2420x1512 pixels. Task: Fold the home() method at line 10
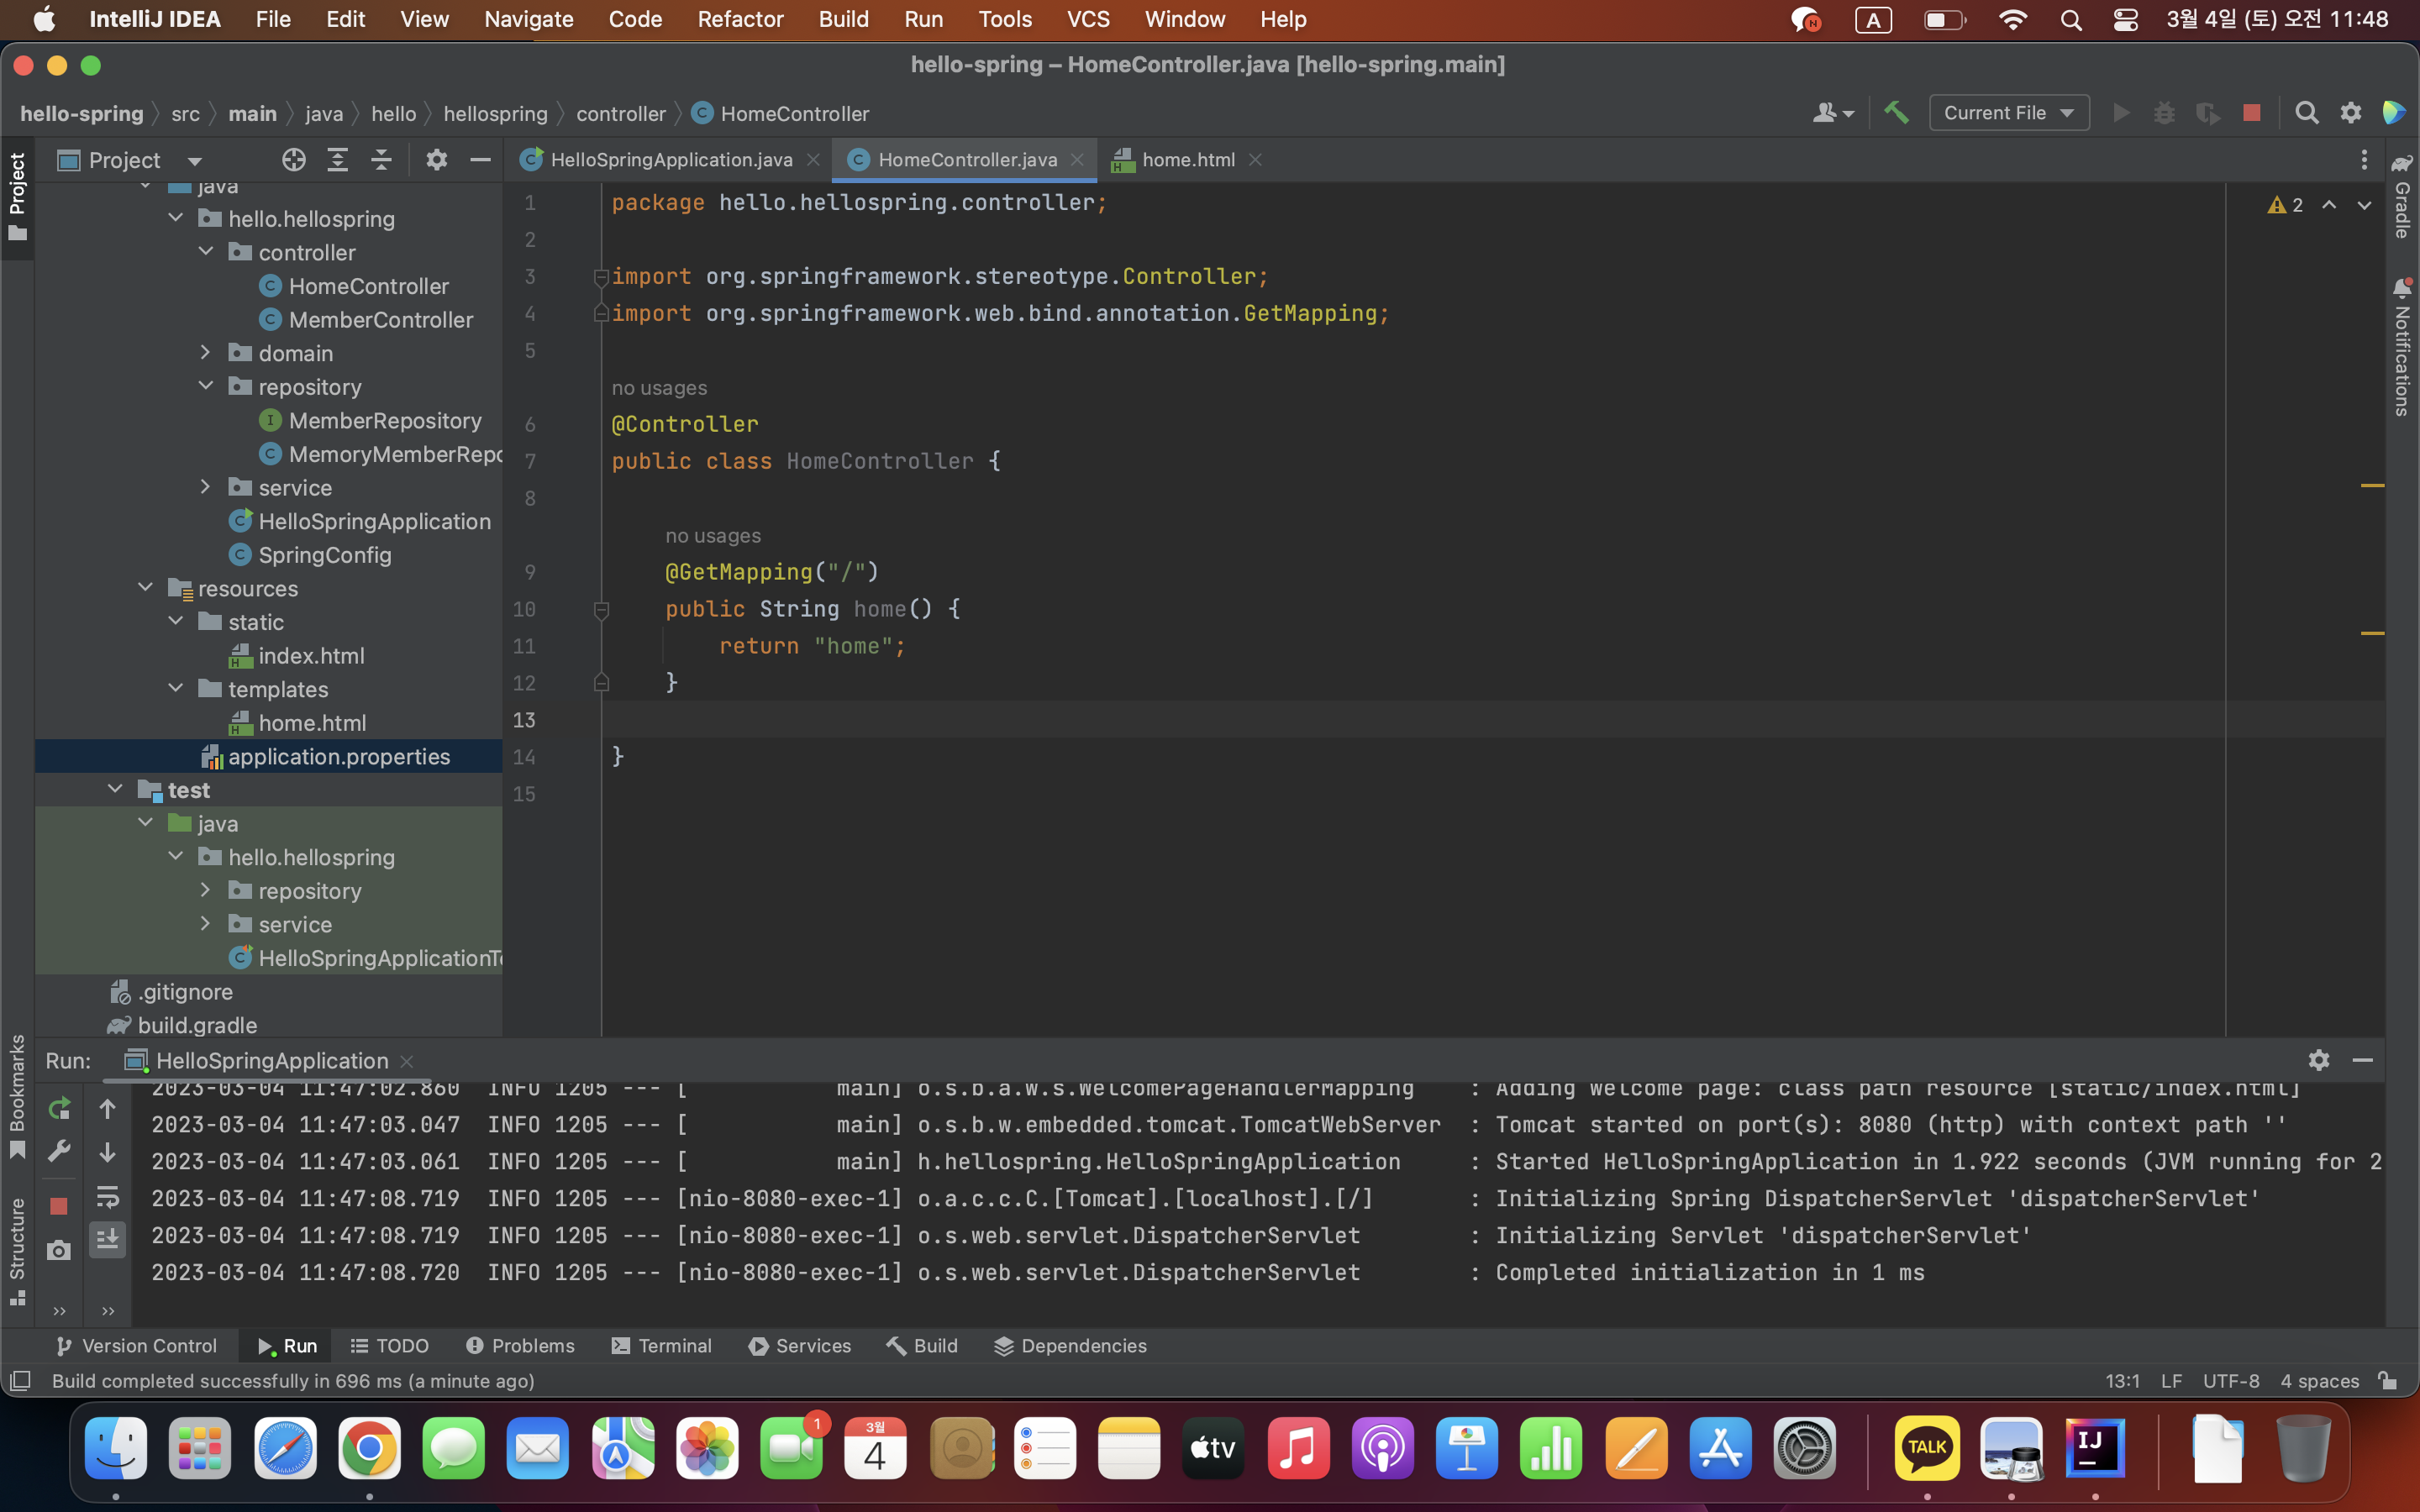(x=601, y=609)
